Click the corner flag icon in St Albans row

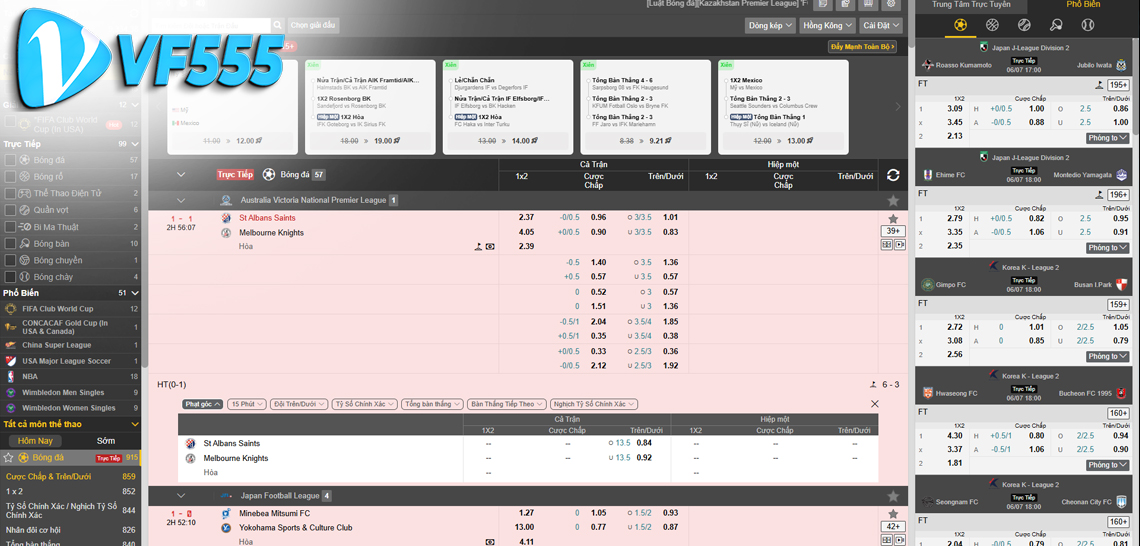478,246
